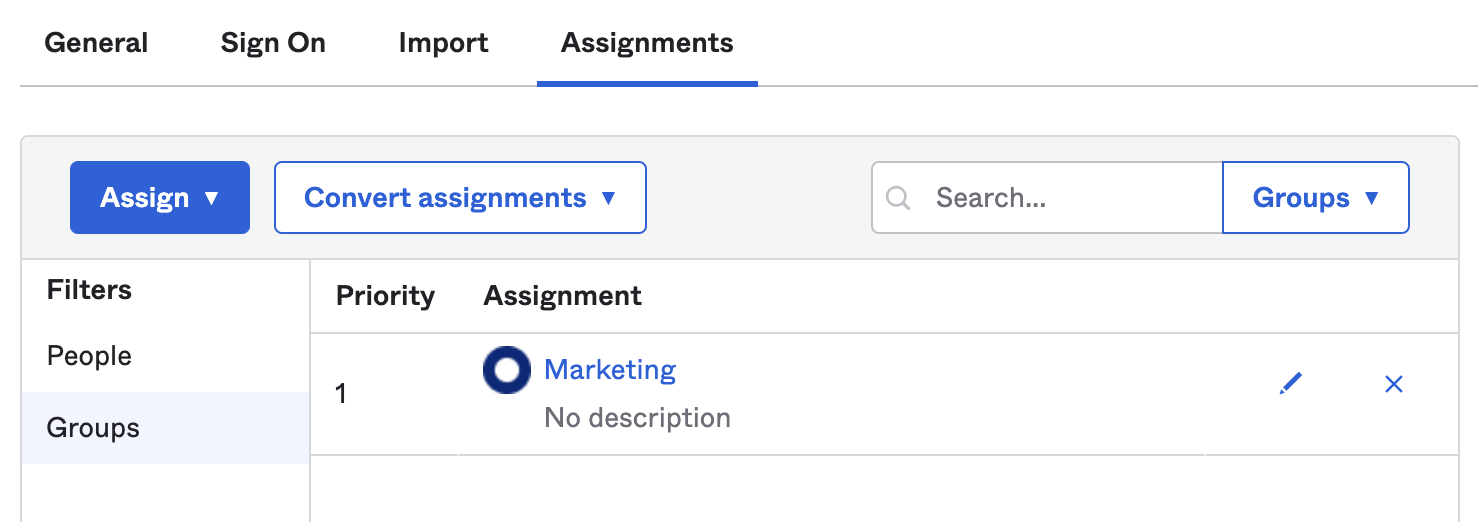This screenshot has width=1478, height=522.
Task: Click the pencil edit icon for Marketing
Action: point(1291,384)
